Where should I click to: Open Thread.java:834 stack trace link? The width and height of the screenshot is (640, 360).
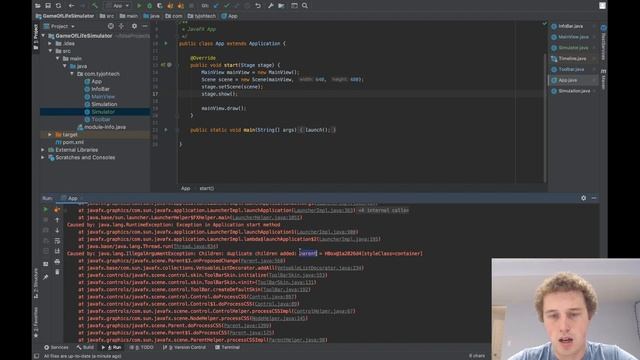194,247
